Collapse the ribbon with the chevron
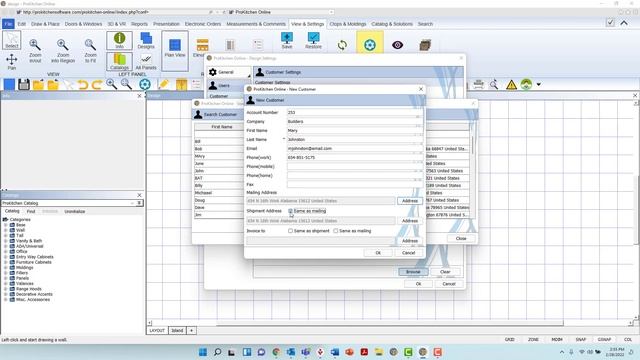The width and height of the screenshot is (640, 360). 624,23
